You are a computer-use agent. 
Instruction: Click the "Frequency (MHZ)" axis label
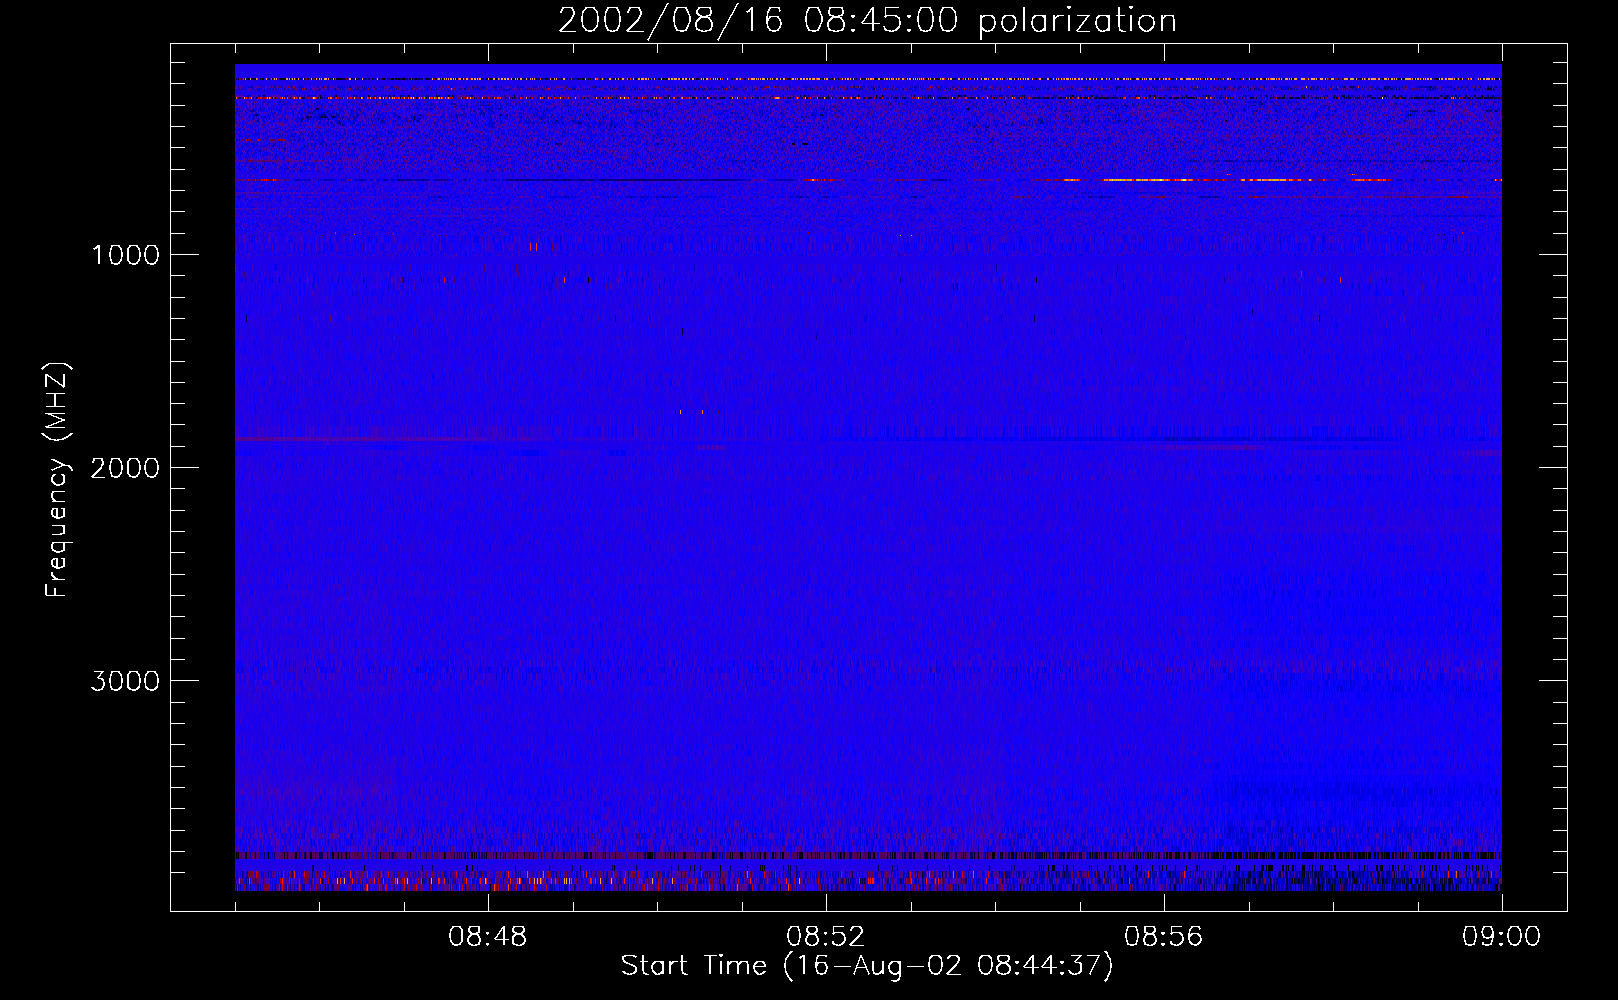pos(57,480)
